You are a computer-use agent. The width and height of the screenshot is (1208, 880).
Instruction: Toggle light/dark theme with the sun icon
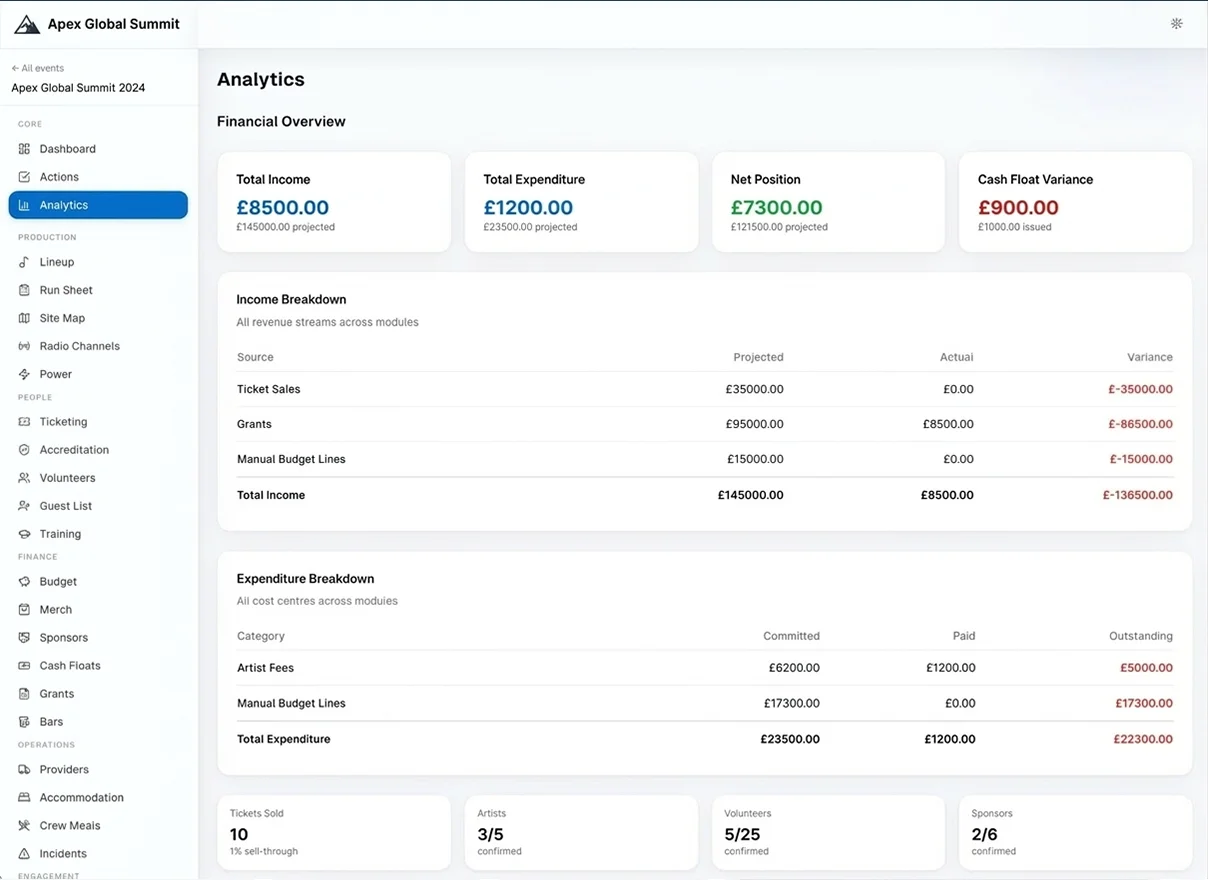coord(1176,23)
